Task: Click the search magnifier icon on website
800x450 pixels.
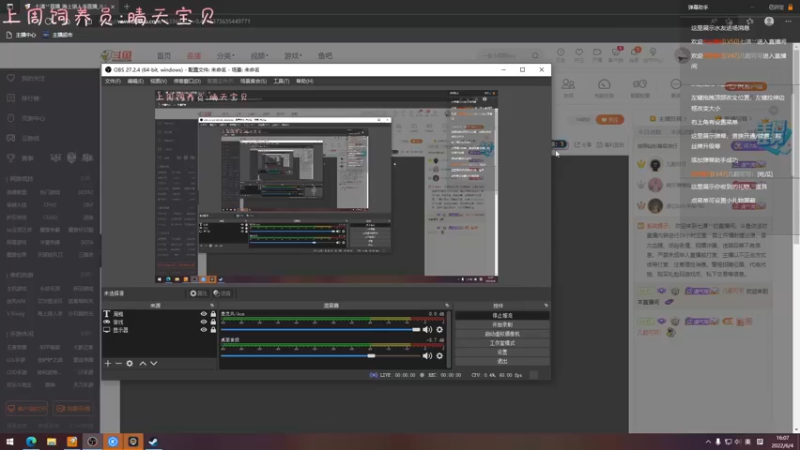Action: coord(535,55)
